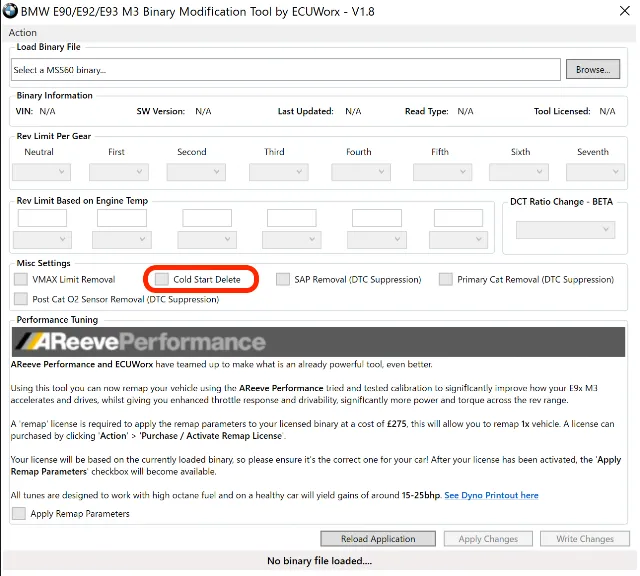
Task: Enable Post Cat O2 Sensor Removal
Action: pyautogui.click(x=20, y=299)
